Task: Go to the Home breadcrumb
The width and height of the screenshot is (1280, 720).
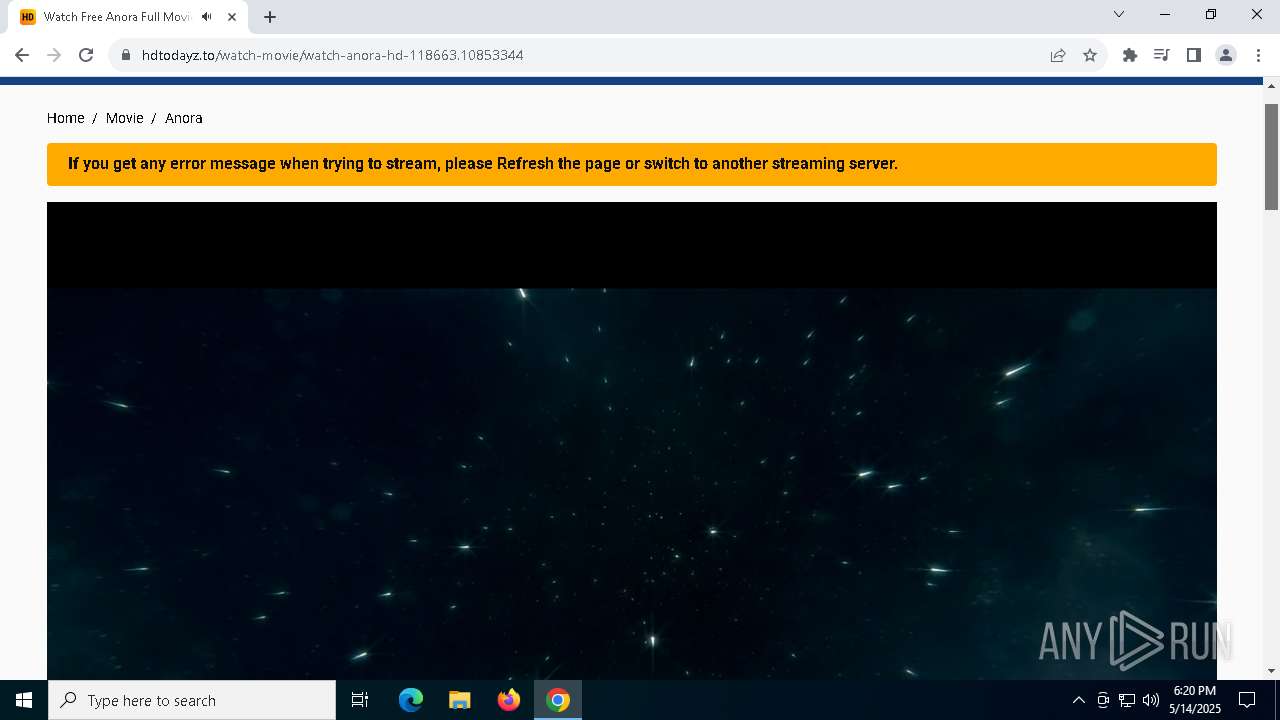Action: click(66, 118)
